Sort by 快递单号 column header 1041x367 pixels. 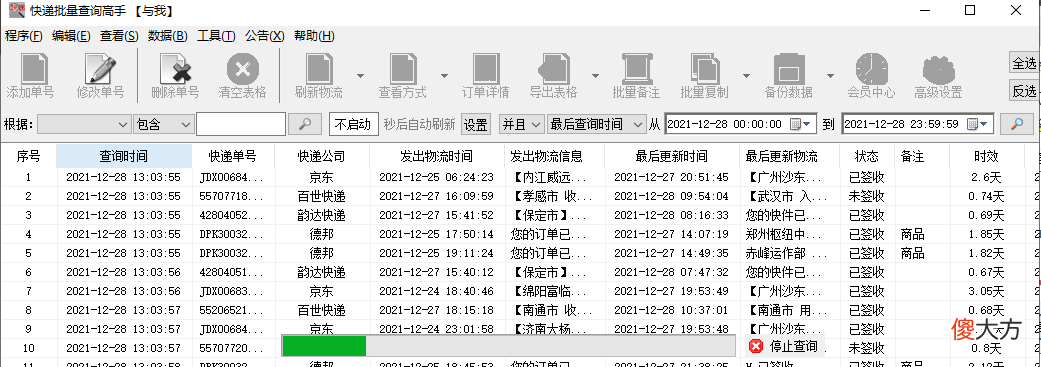point(232,157)
